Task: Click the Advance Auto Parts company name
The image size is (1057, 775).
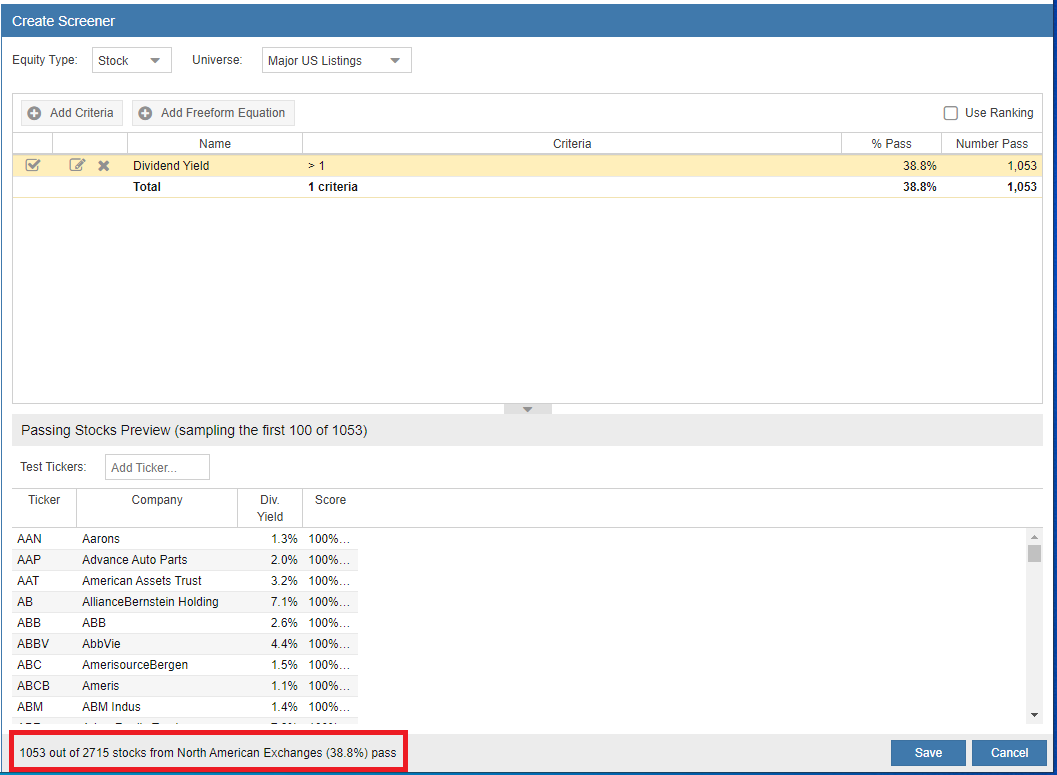Action: (135, 559)
